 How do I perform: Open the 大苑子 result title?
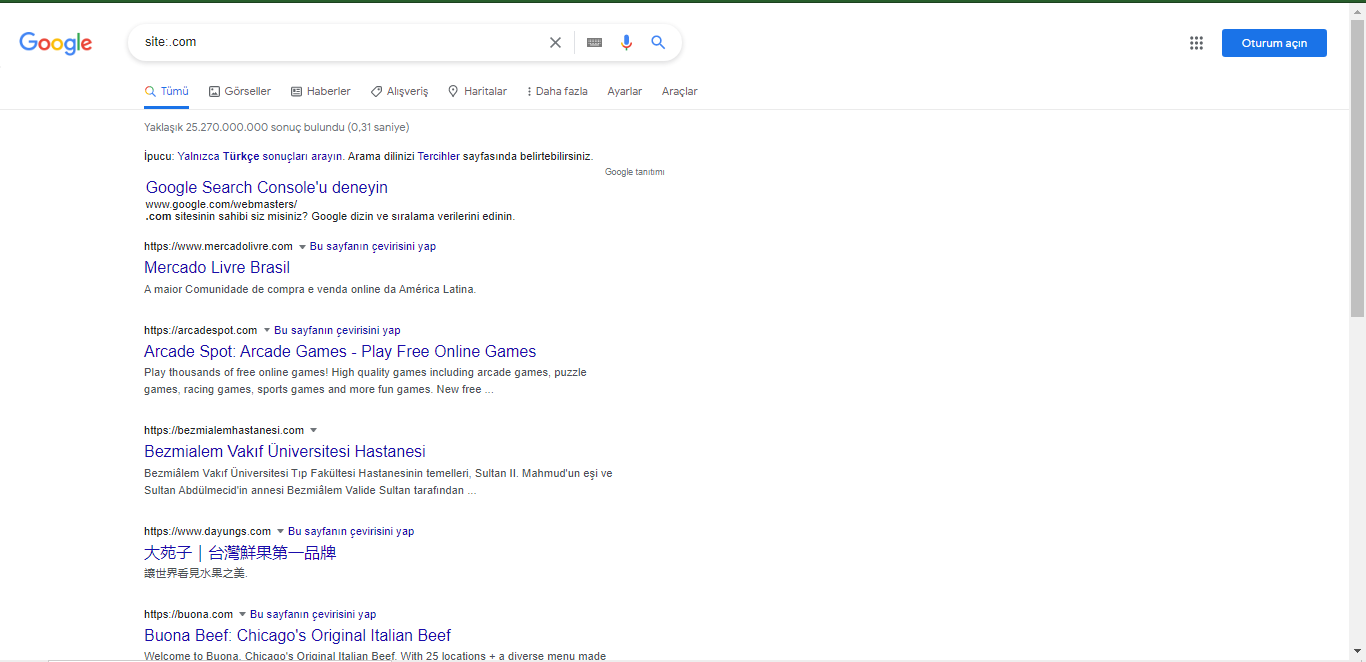pos(240,552)
